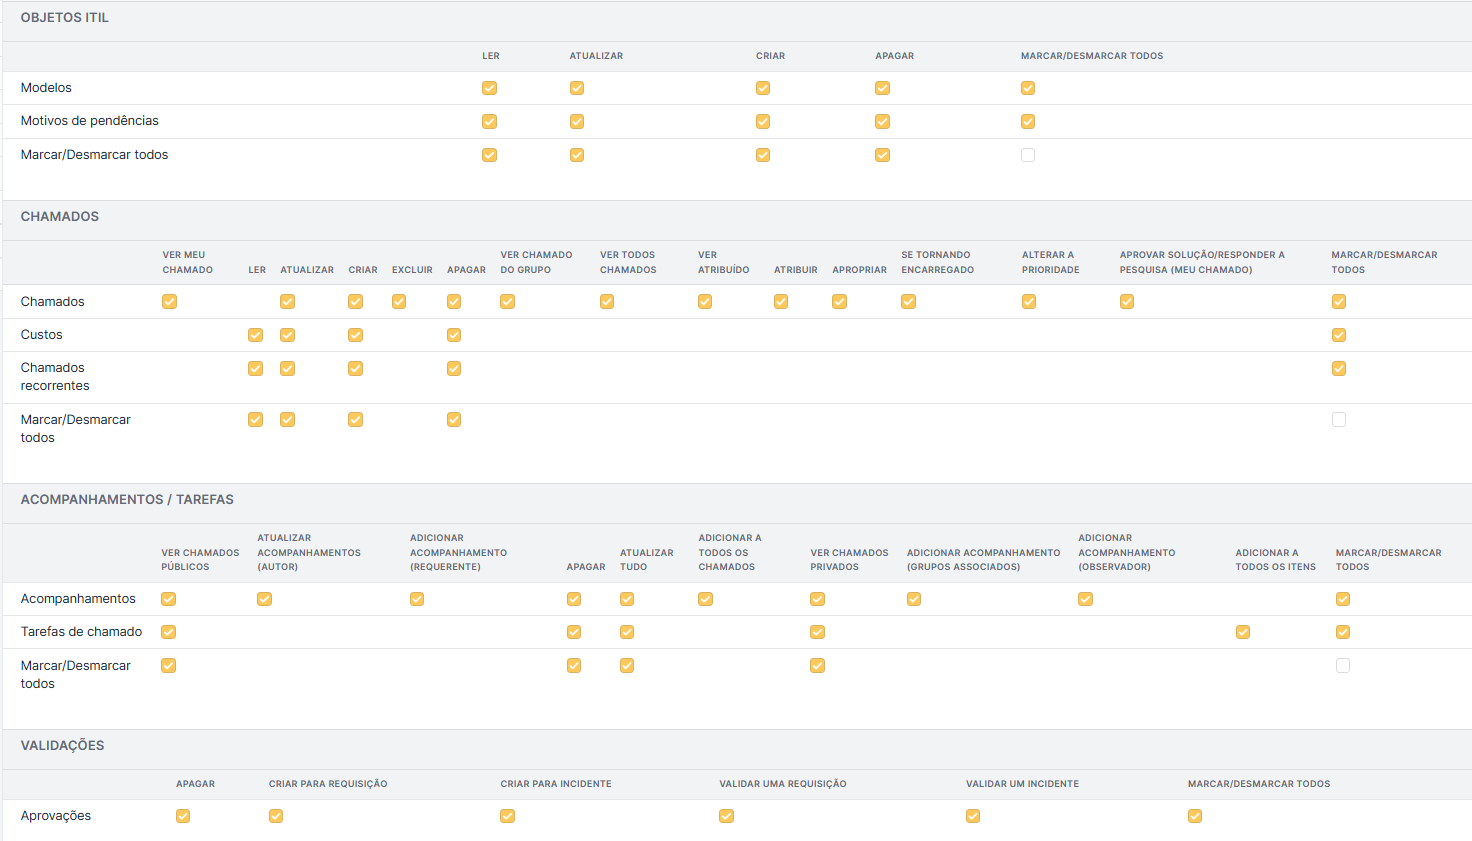
Task: Disable Alterar a prioridade for Chamados
Action: 1029,301
